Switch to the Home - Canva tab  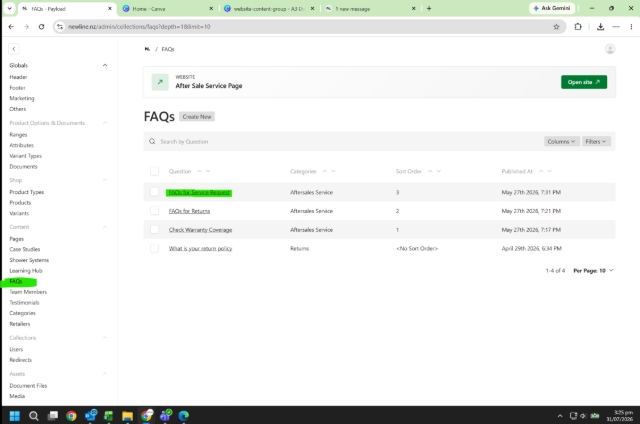pos(167,9)
